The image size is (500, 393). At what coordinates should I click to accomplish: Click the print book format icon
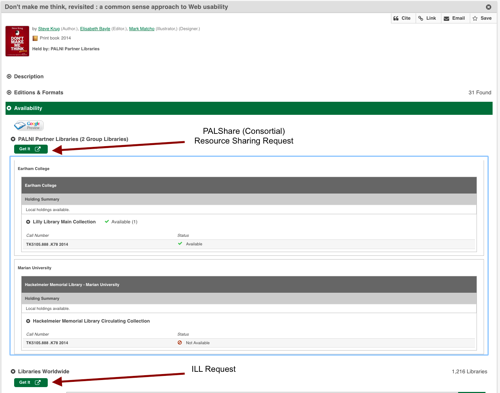[35, 38]
